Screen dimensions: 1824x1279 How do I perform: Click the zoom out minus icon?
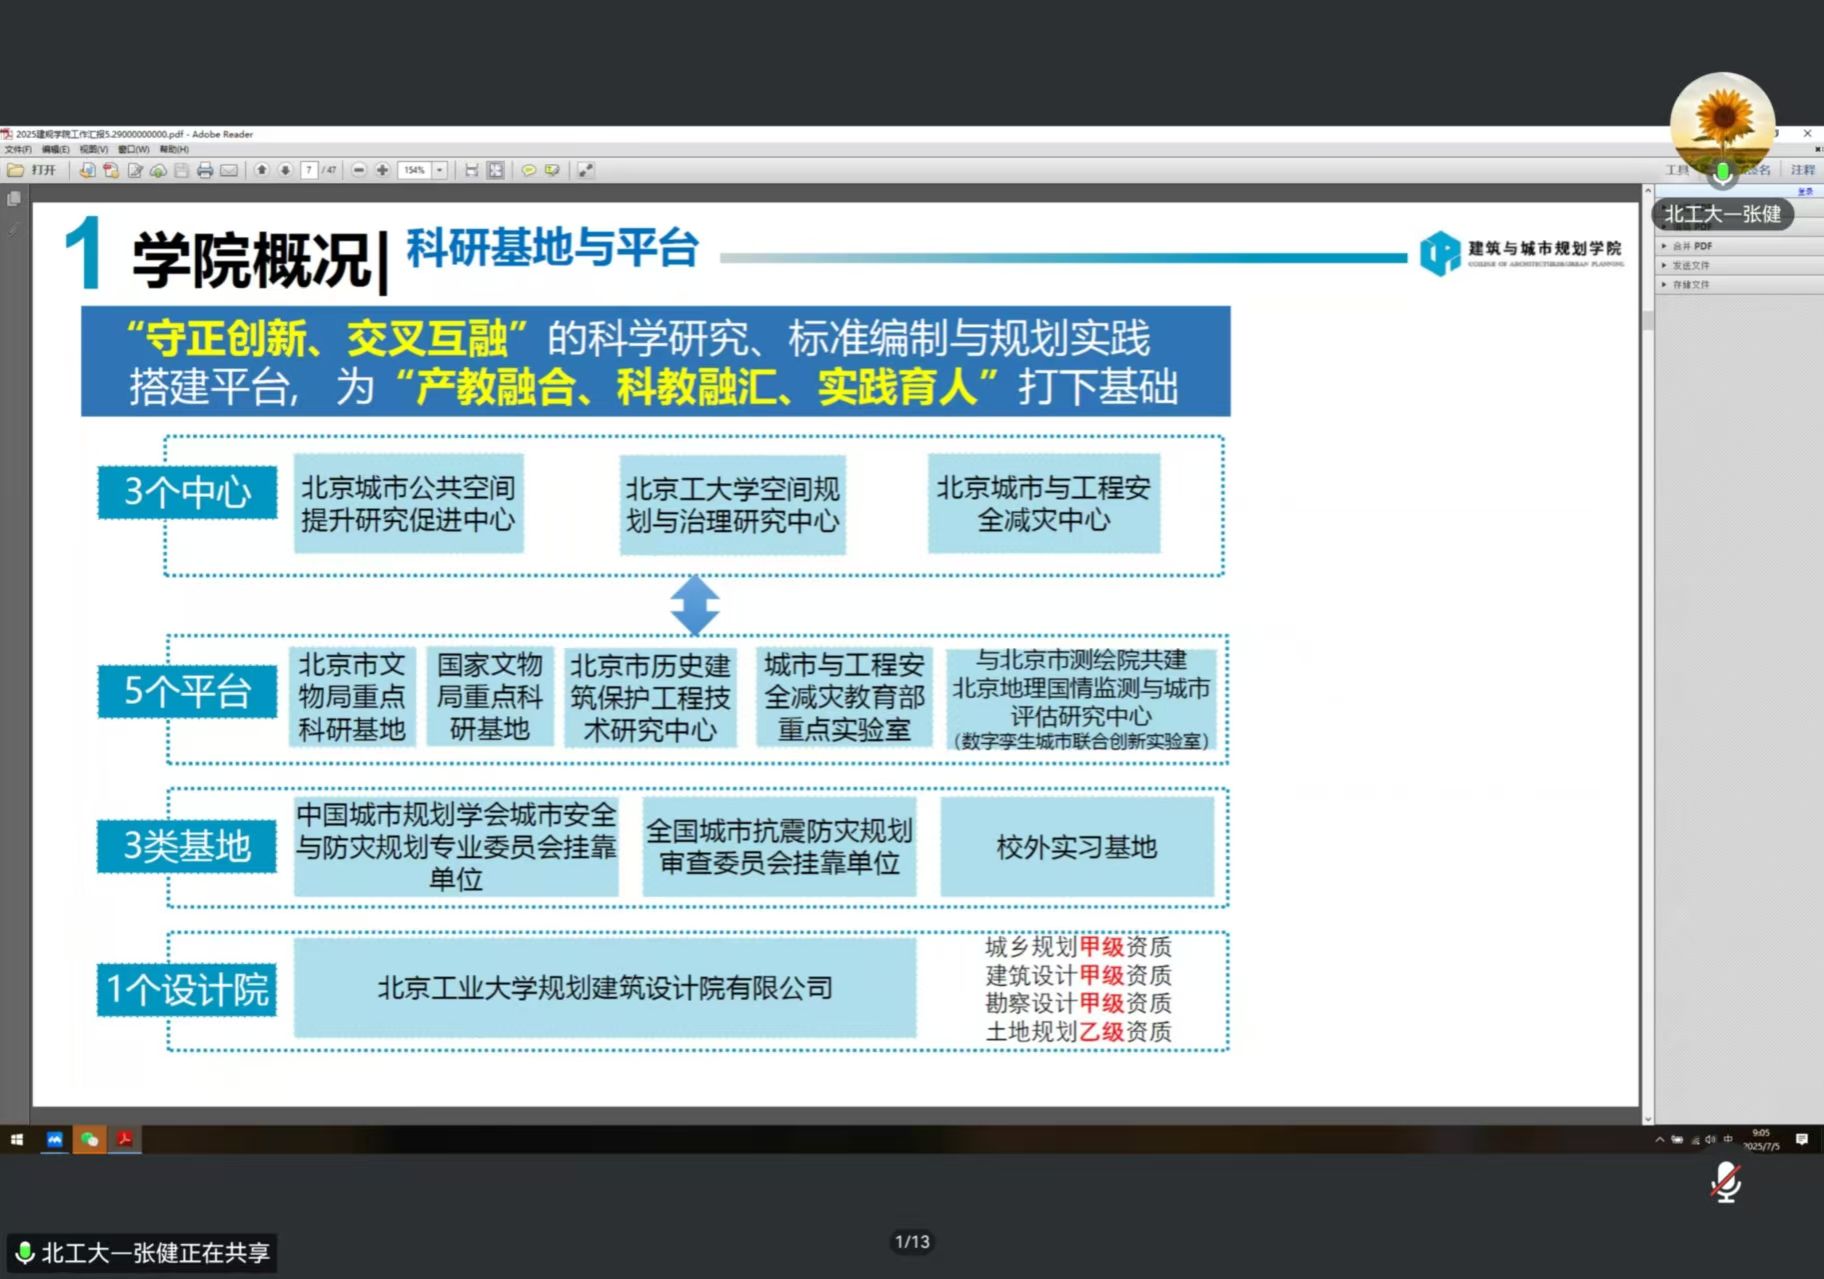pos(359,170)
